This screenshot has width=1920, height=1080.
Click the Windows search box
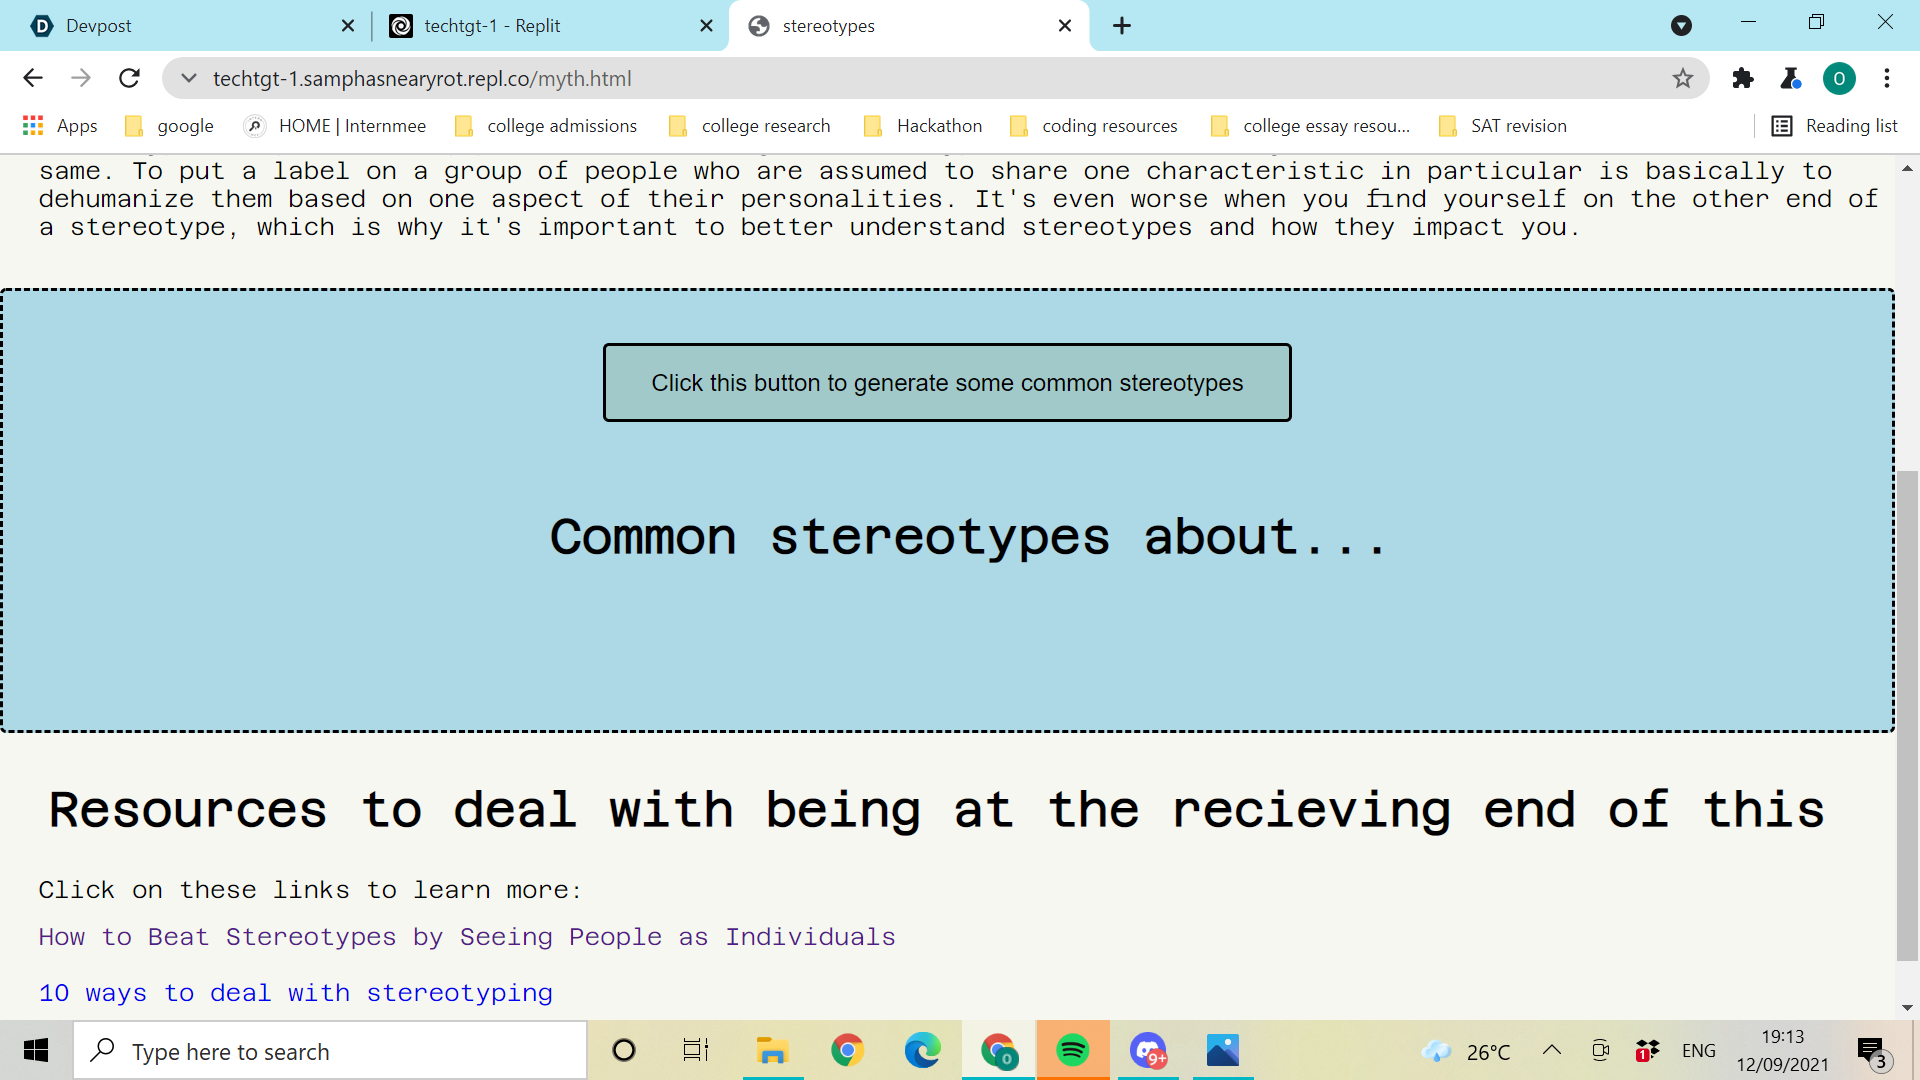330,1051
